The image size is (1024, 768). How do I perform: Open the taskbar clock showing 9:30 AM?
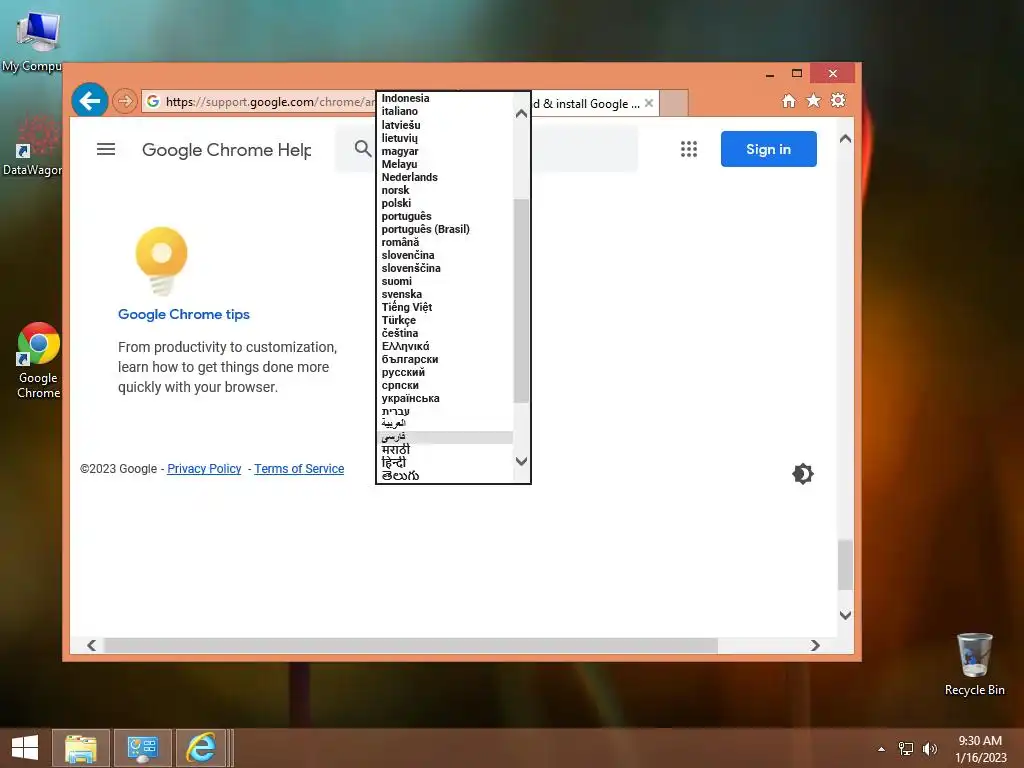(980, 748)
